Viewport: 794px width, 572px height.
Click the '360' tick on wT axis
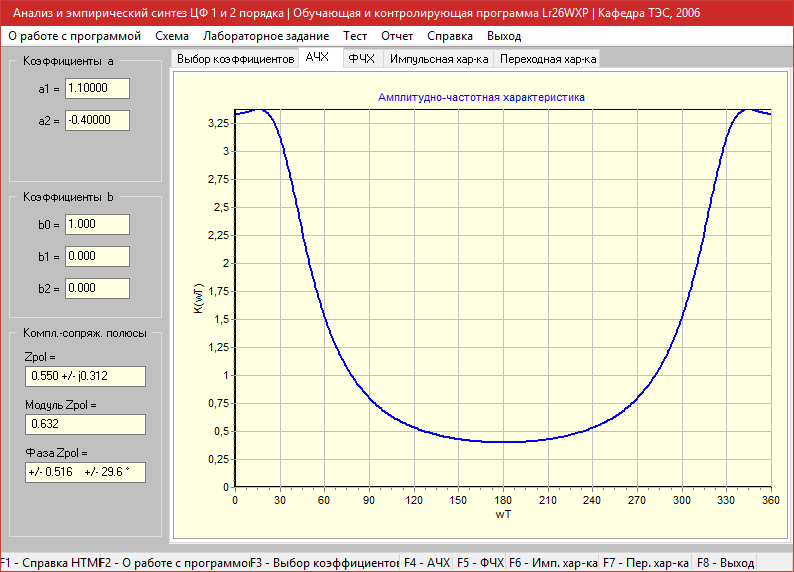tap(771, 500)
